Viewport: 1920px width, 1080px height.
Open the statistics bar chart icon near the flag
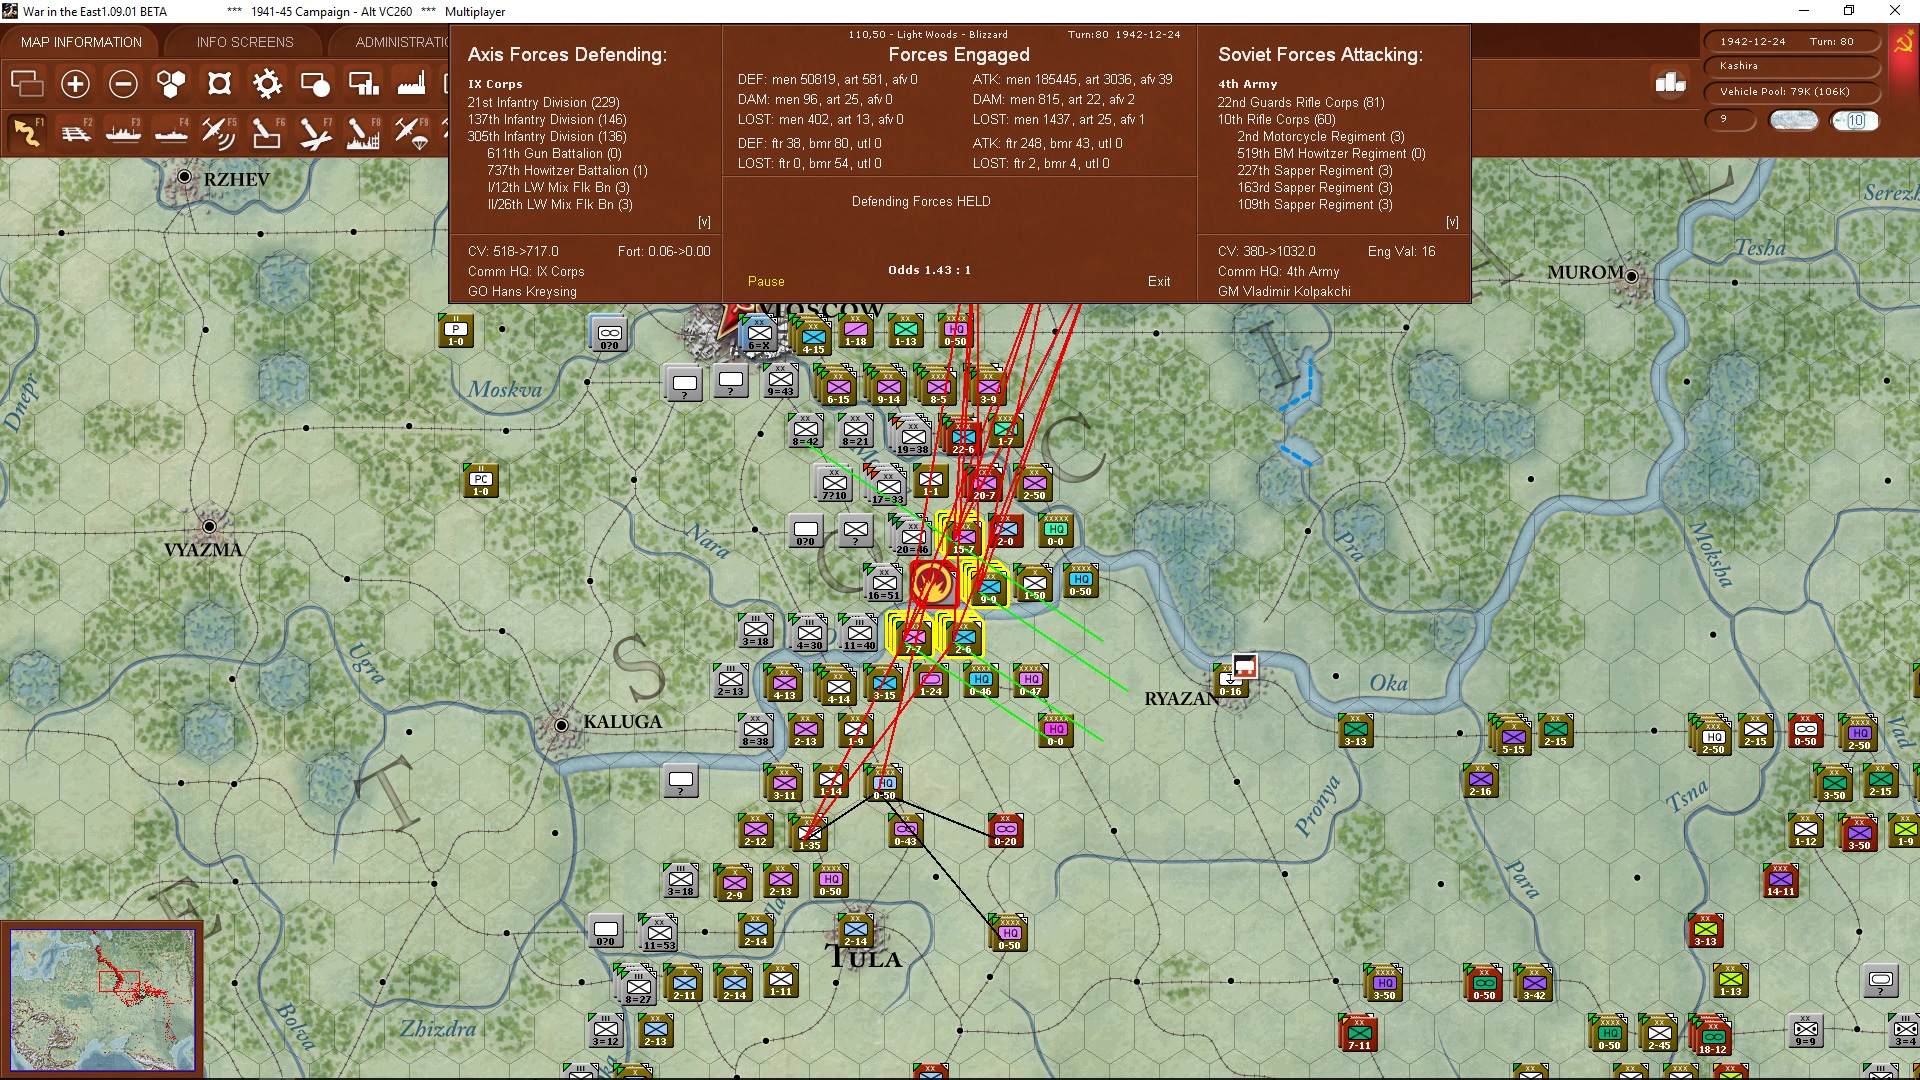1669,84
